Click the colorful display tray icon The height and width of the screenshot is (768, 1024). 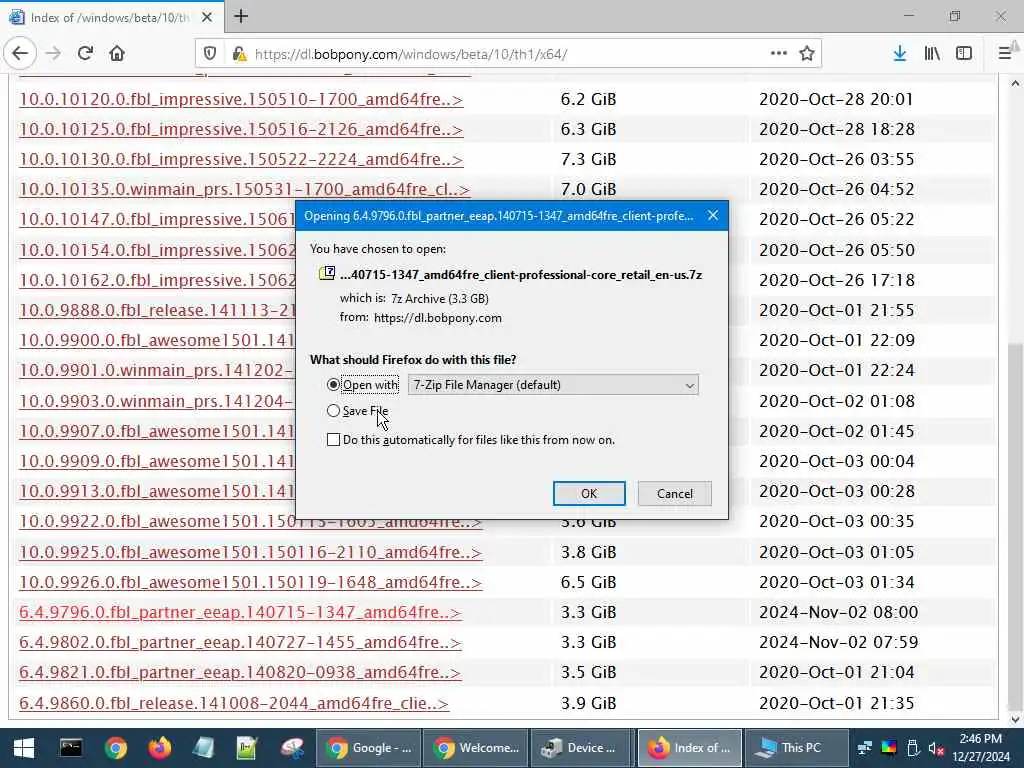(x=889, y=748)
